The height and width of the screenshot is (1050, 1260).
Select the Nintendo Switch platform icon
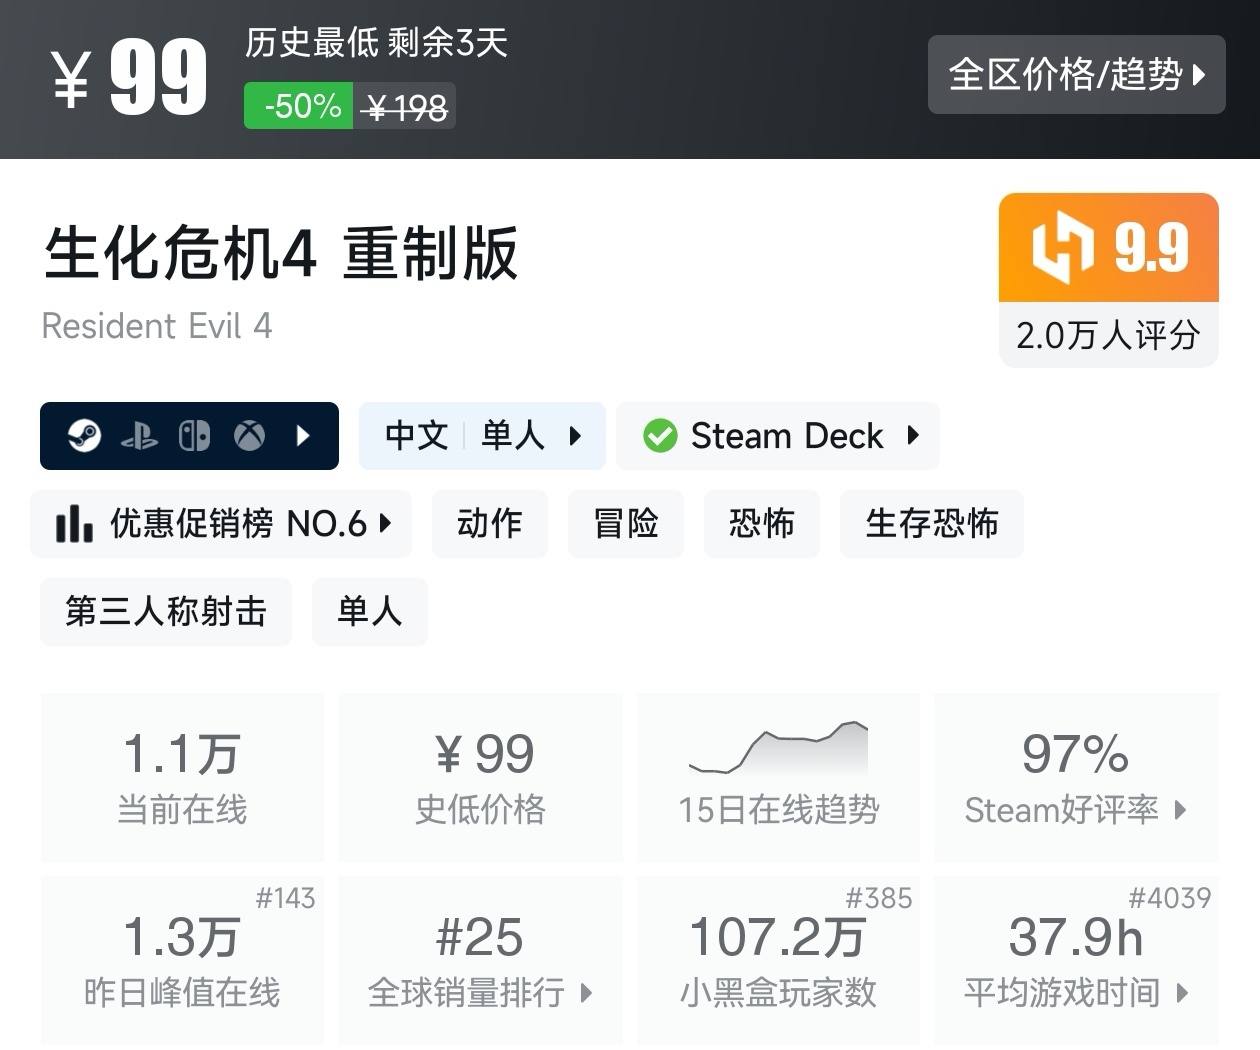pyautogui.click(x=195, y=436)
